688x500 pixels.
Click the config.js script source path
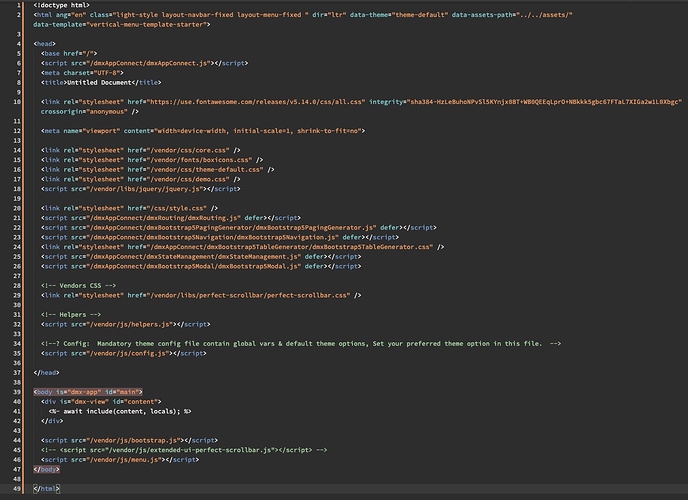point(129,353)
